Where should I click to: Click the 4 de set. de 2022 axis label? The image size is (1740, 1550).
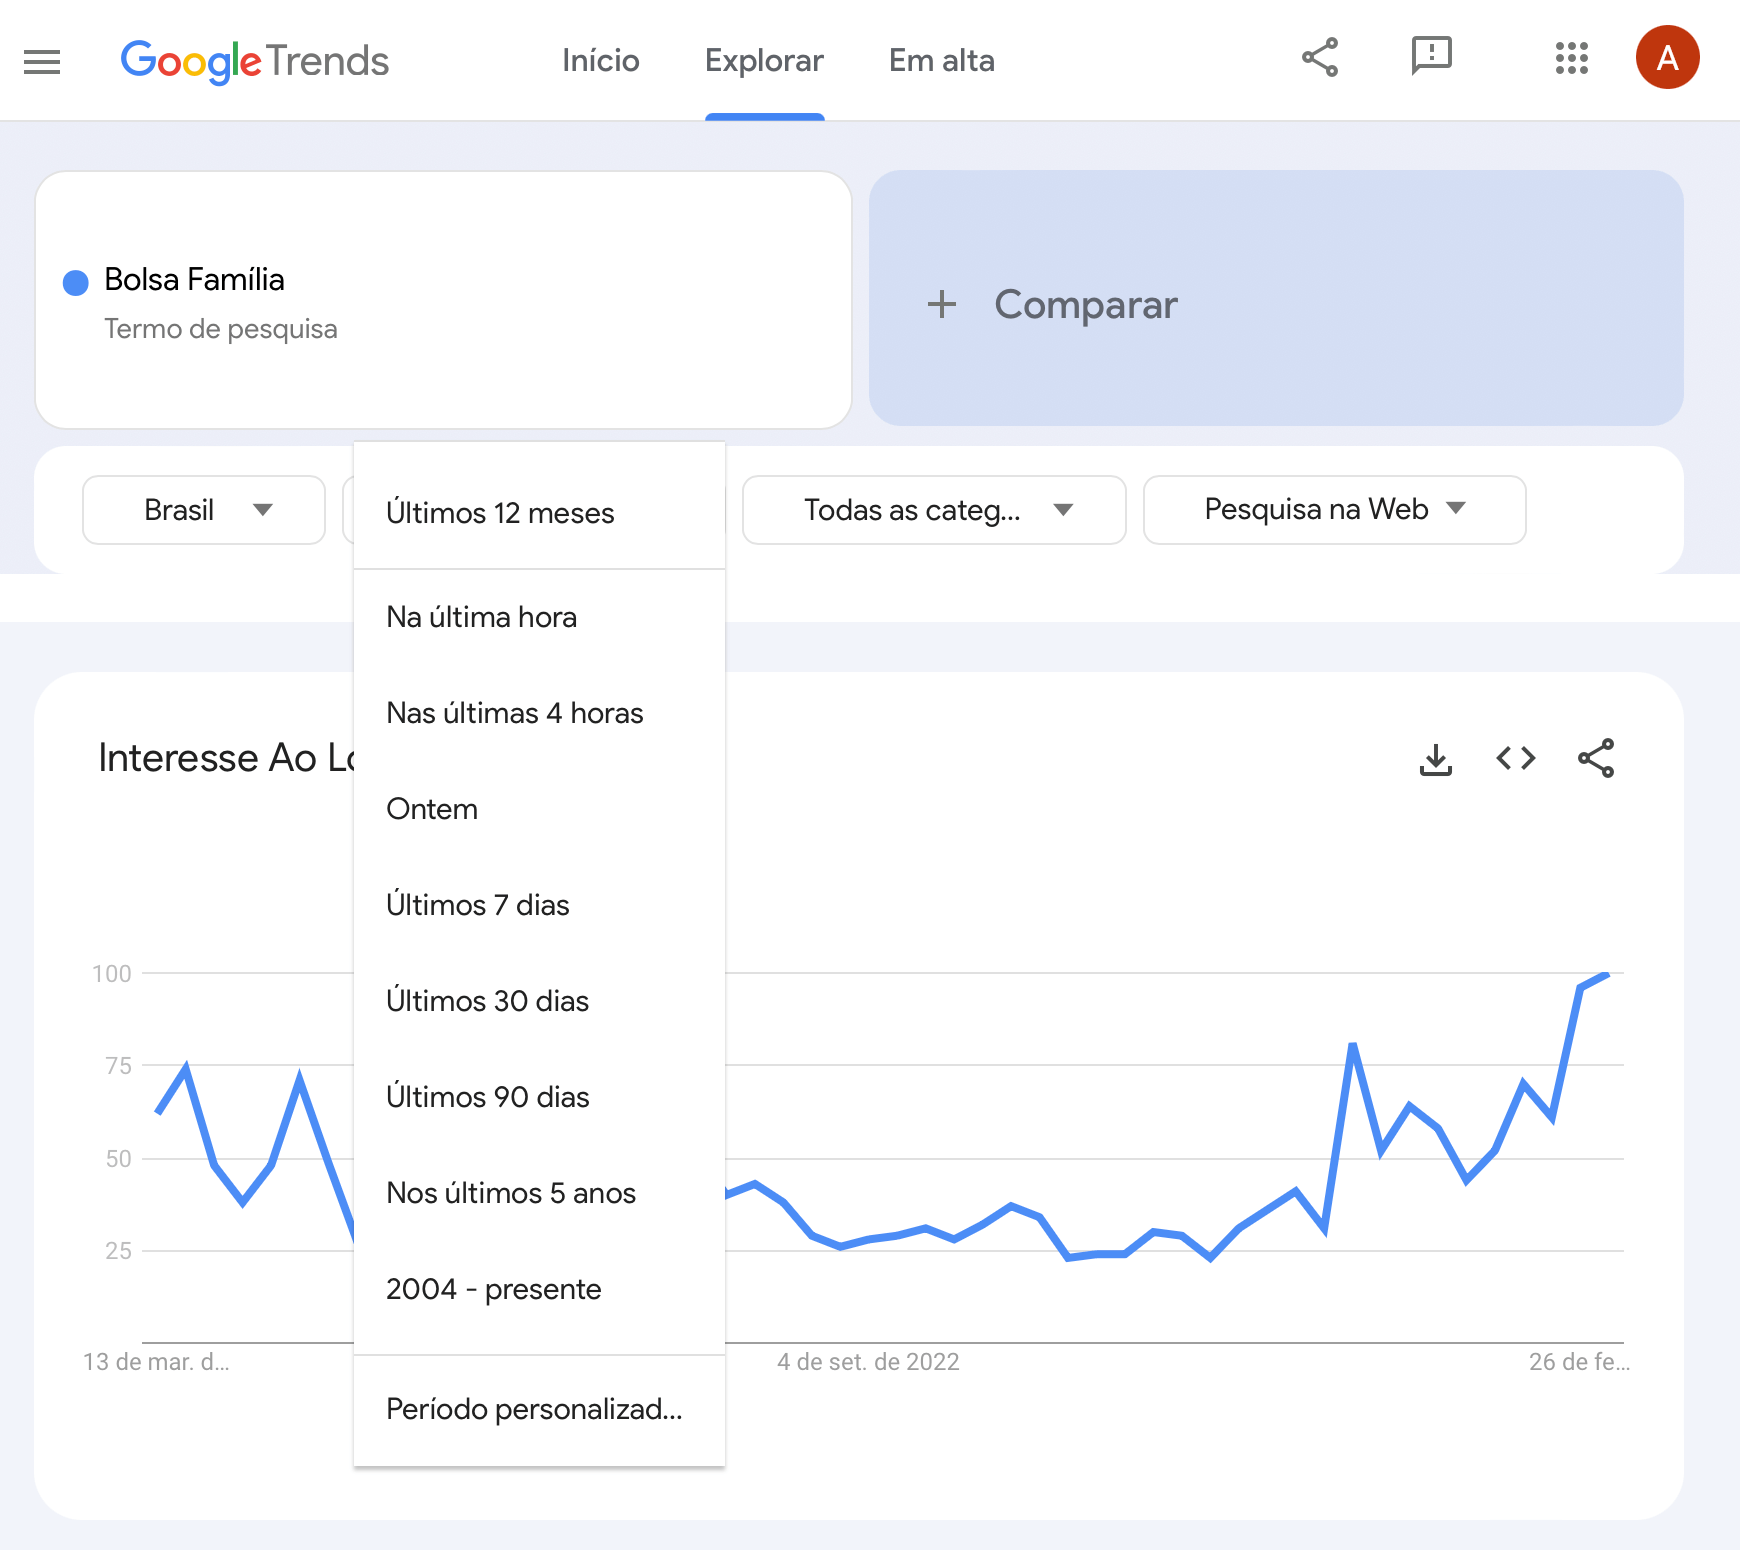(x=868, y=1362)
